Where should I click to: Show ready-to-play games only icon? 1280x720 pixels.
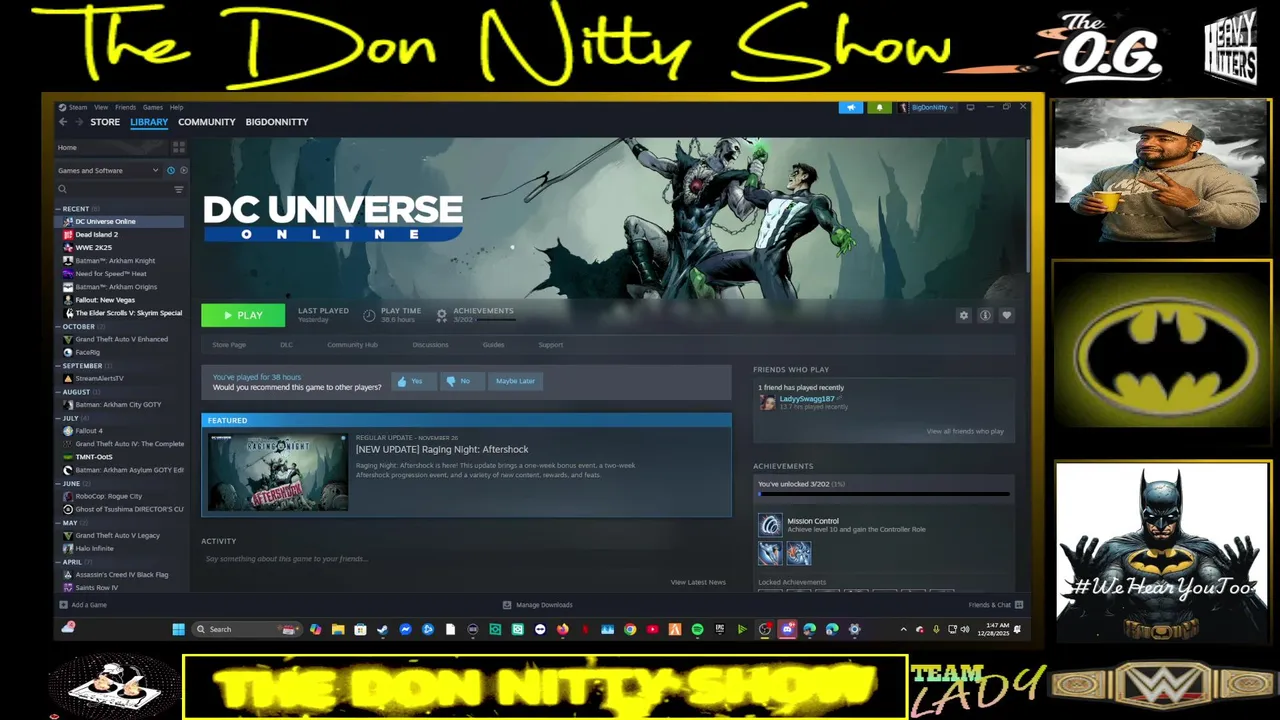[183, 171]
